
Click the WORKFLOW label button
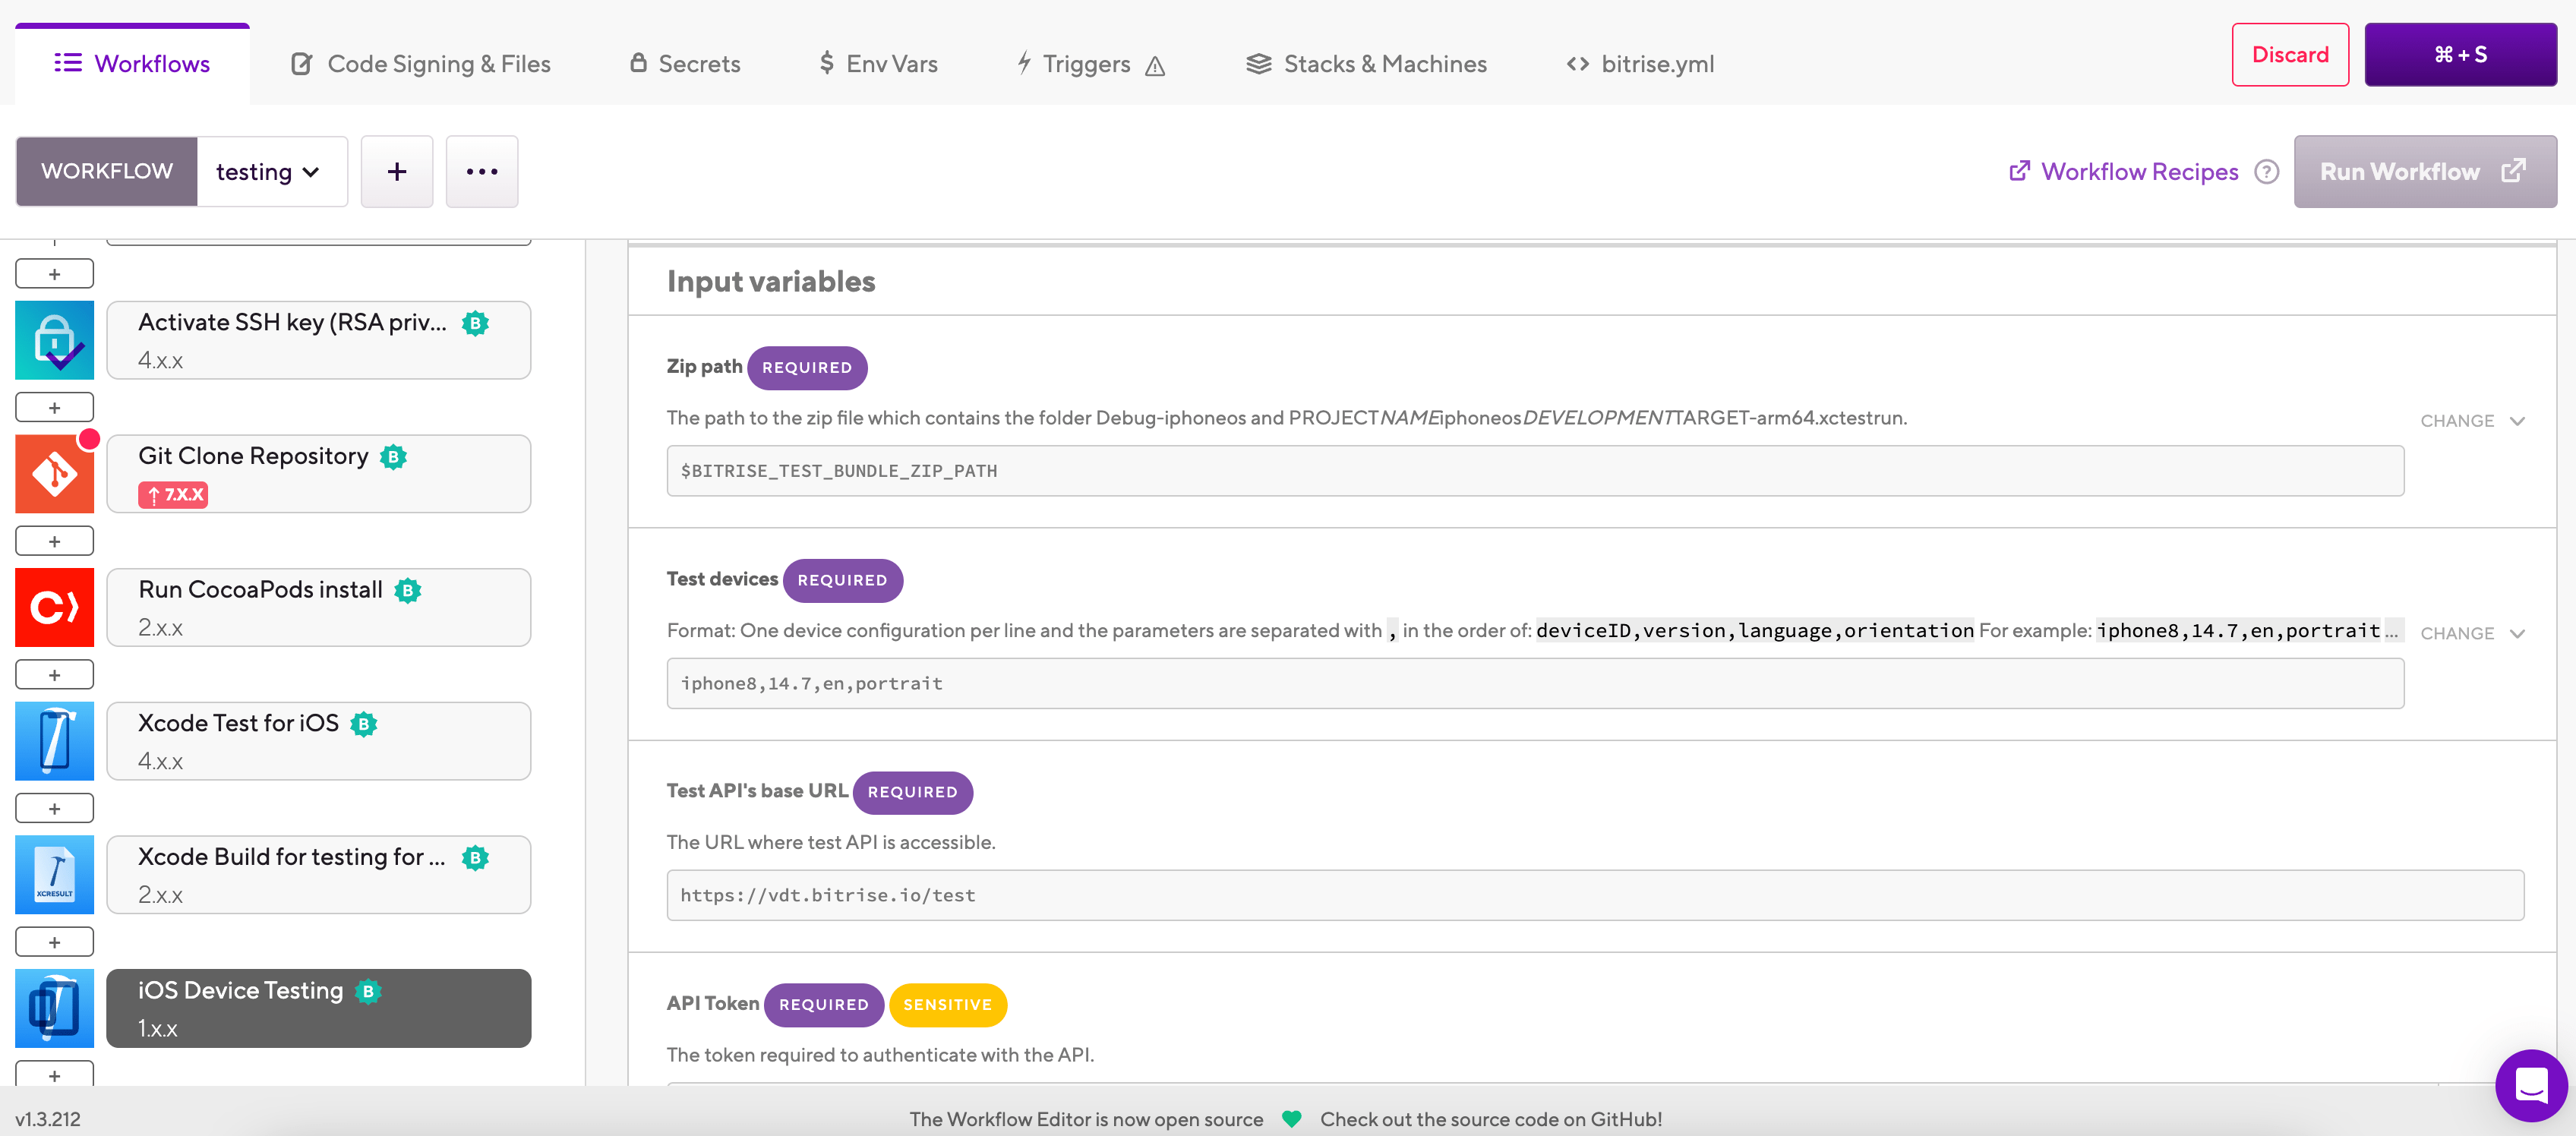[107, 172]
